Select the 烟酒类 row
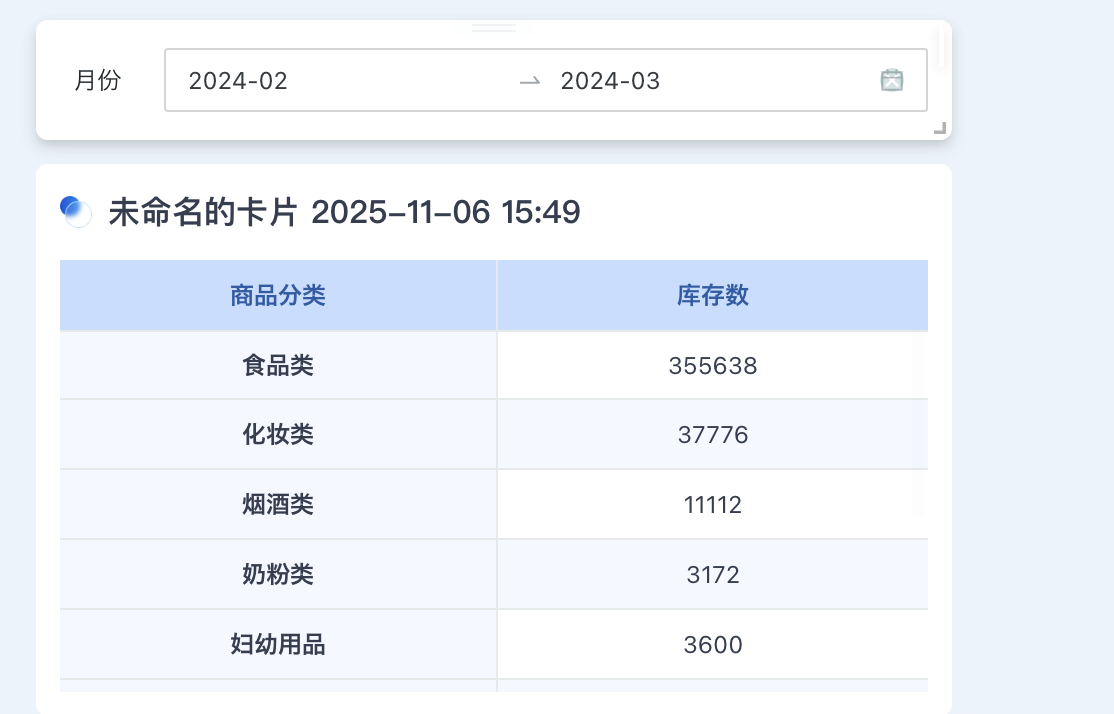 click(x=278, y=504)
